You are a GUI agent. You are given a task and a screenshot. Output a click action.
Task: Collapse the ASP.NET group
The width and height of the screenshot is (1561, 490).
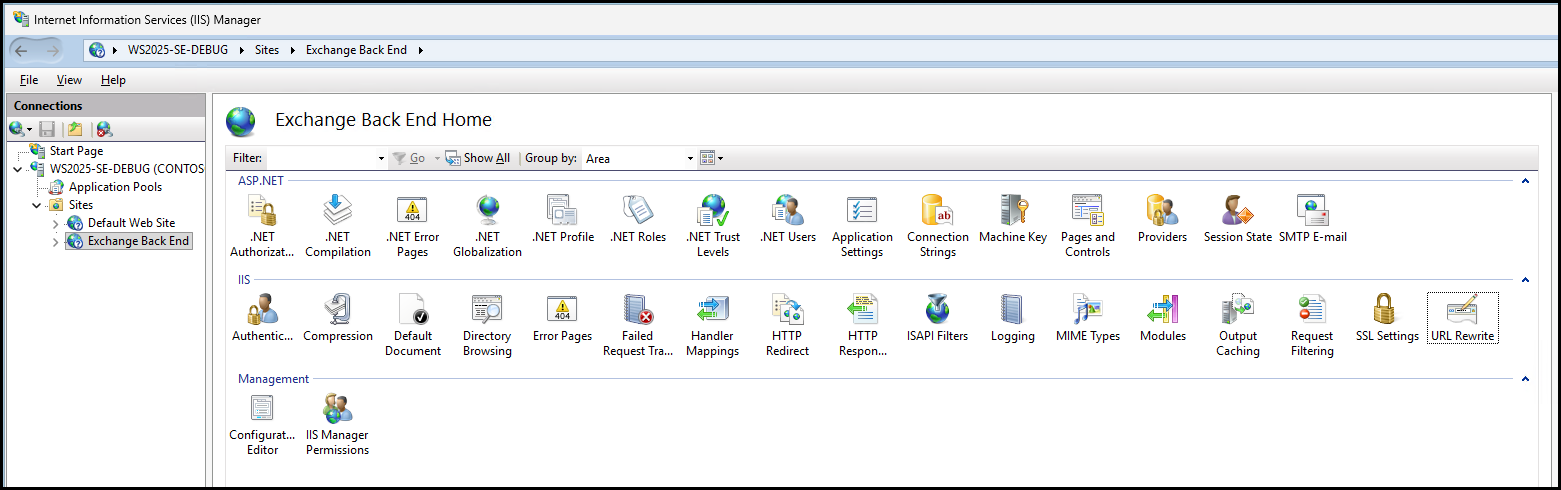tap(1525, 181)
